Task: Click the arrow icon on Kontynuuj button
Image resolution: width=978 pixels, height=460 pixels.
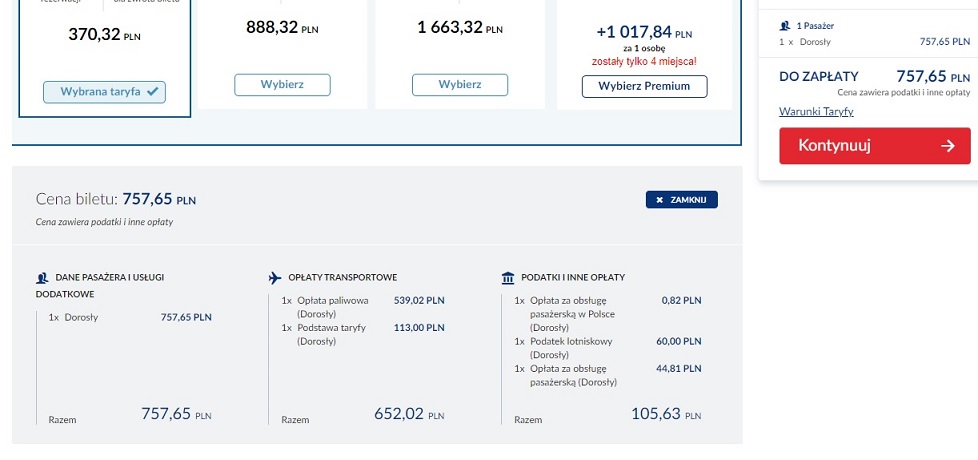Action: 947,146
